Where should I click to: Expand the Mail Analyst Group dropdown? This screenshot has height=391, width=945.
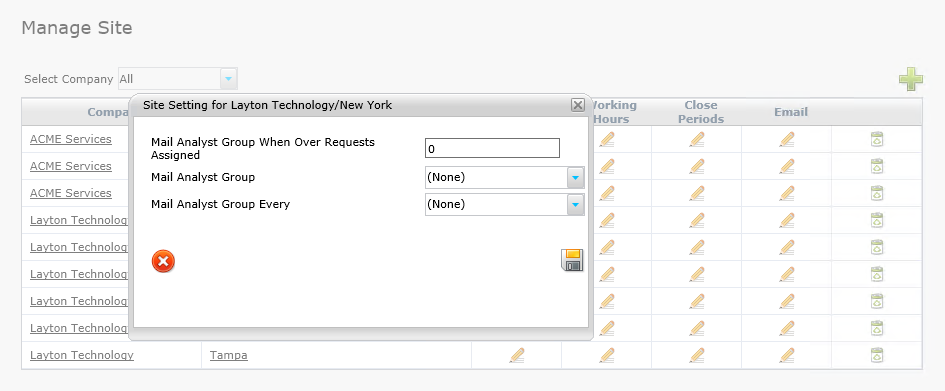click(576, 178)
